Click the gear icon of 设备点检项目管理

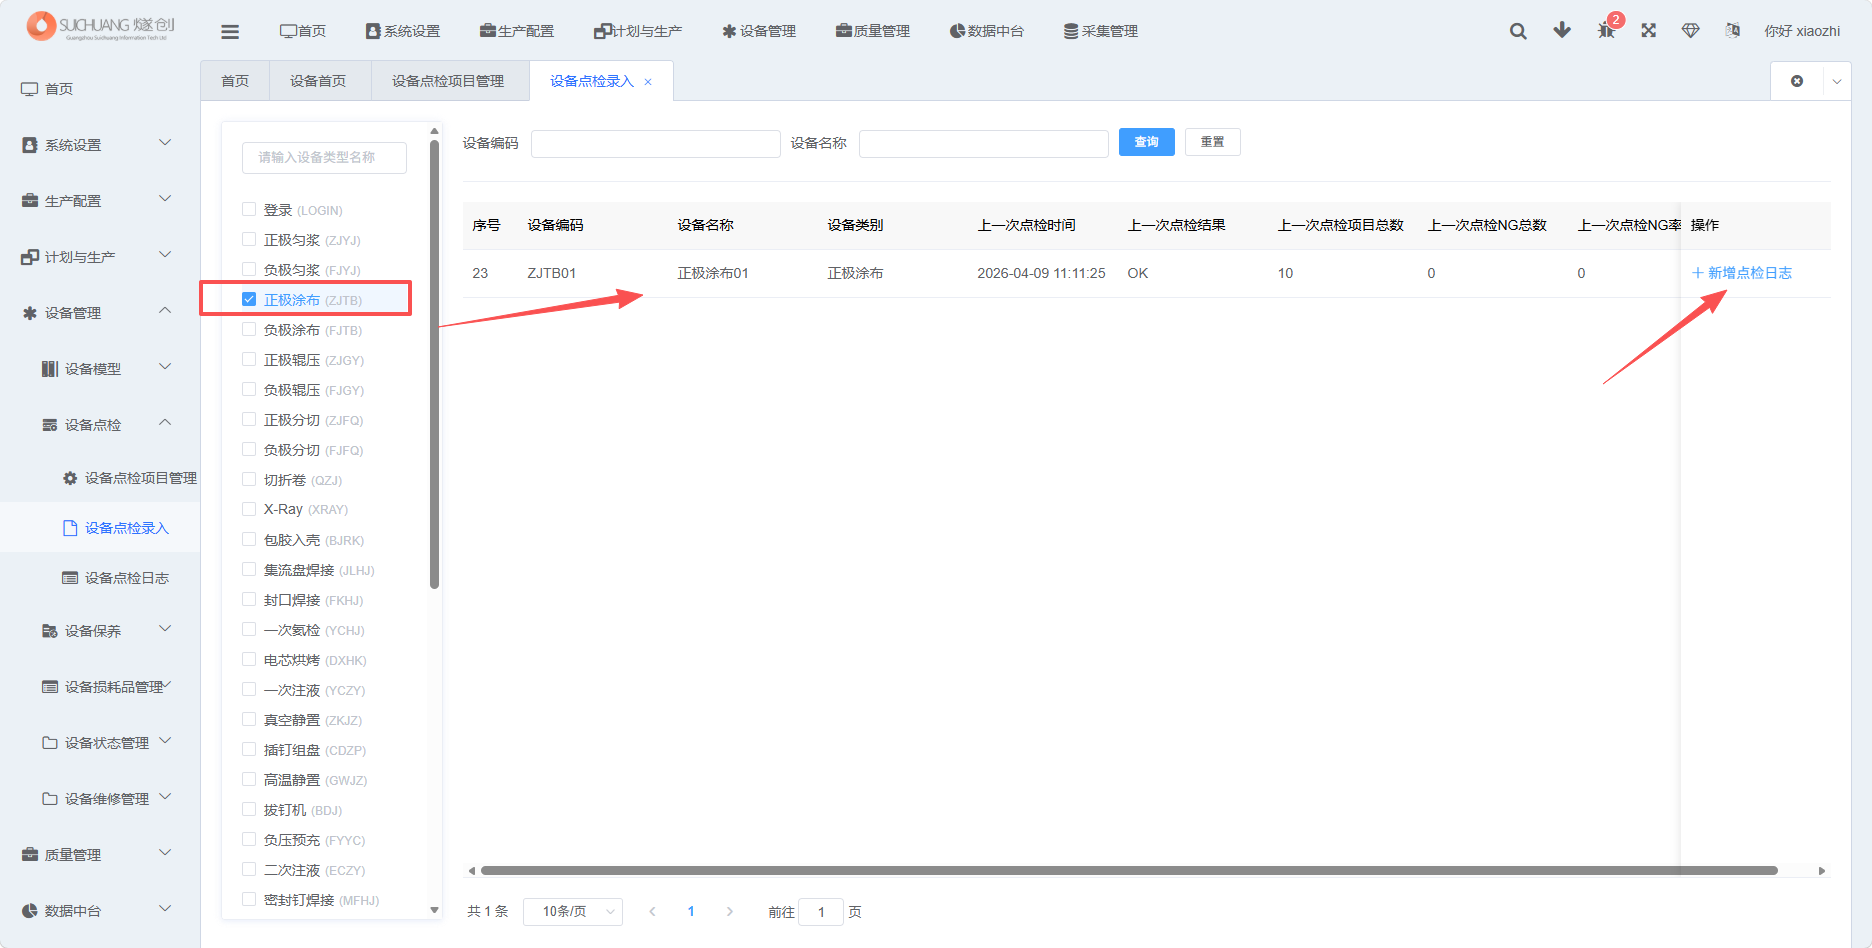(x=70, y=478)
